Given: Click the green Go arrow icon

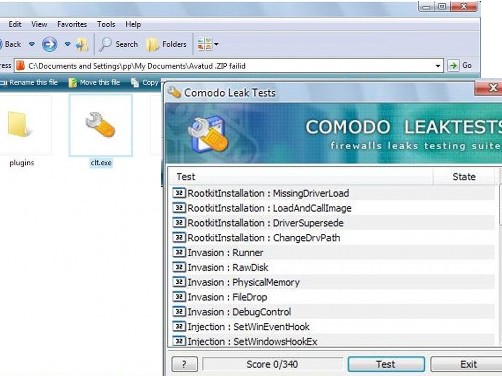Looking at the screenshot, I should [x=453, y=66].
